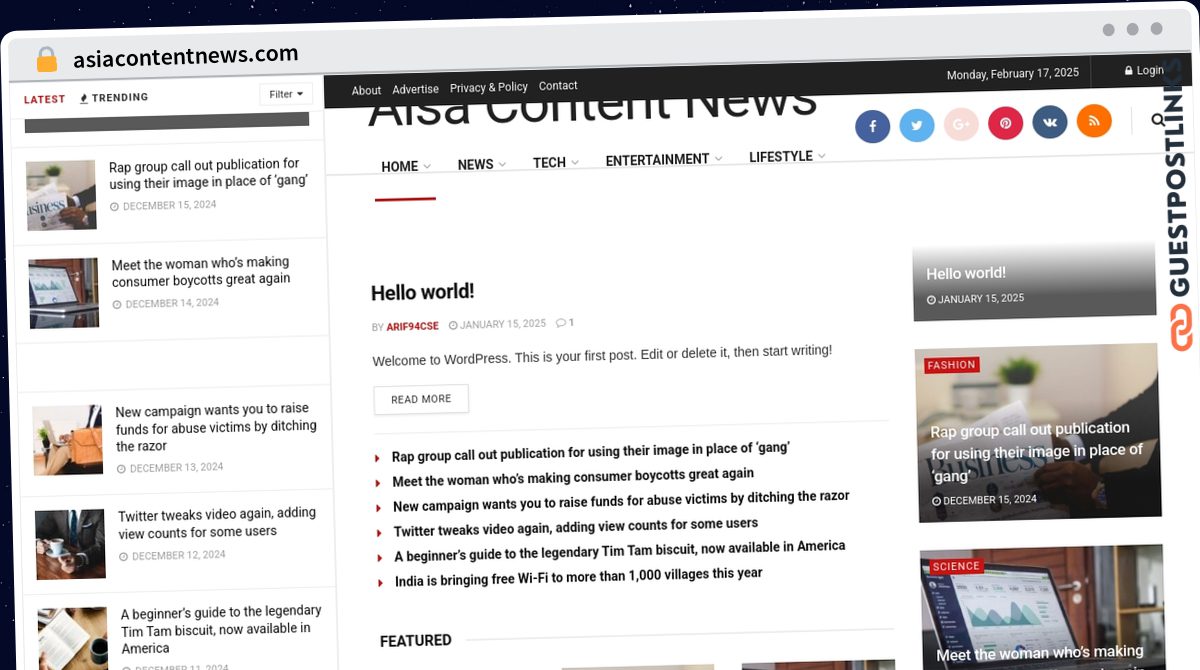Viewport: 1200px width, 670px height.
Task: Open the VK social icon
Action: tap(1050, 122)
